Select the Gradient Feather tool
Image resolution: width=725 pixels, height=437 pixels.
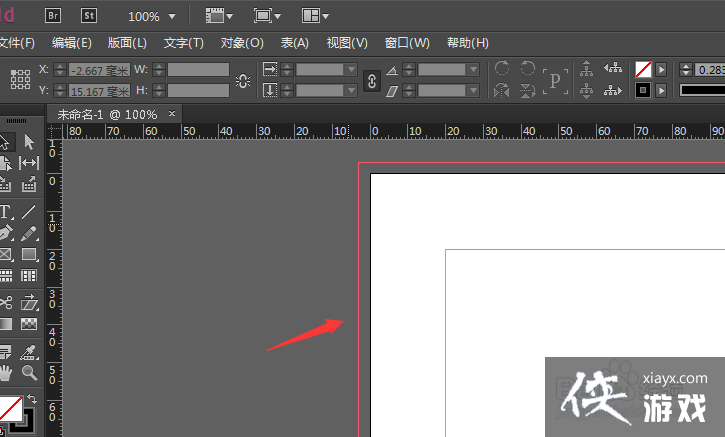[29, 324]
